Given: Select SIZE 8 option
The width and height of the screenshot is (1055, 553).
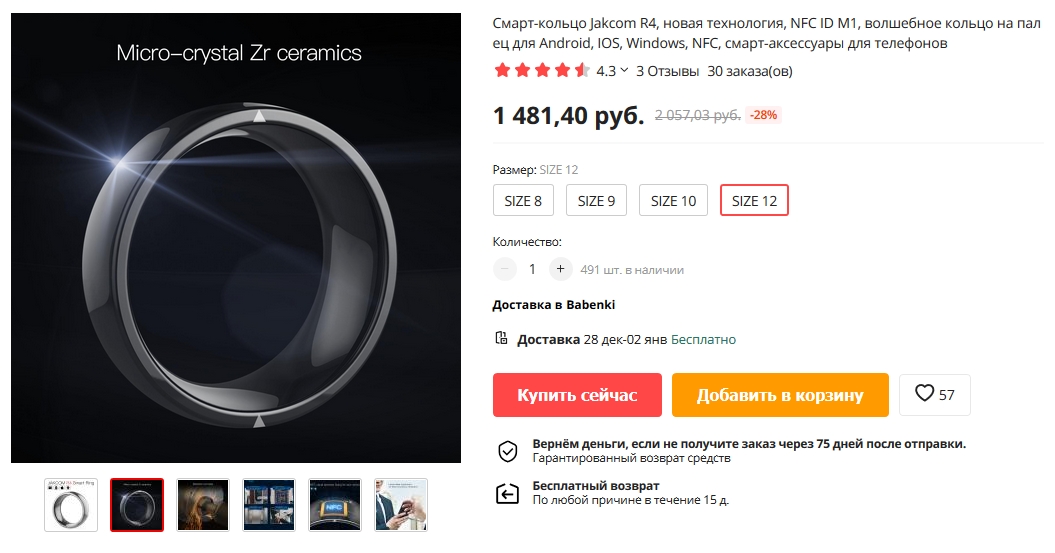Looking at the screenshot, I should click(x=523, y=200).
